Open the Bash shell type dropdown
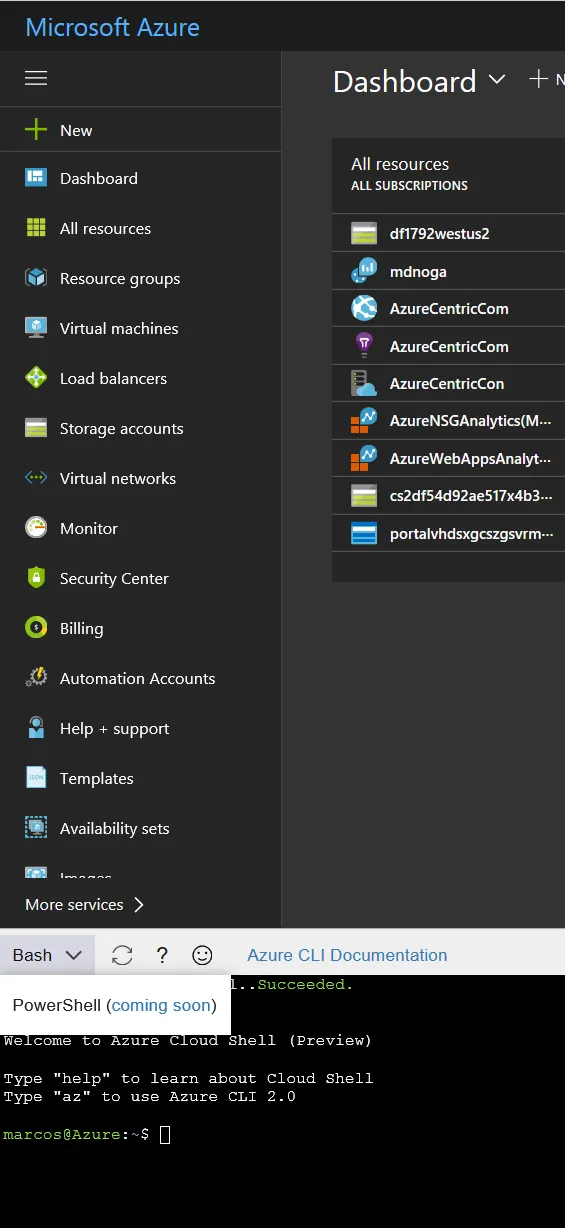Viewport: 565px width, 1228px height. pos(47,955)
